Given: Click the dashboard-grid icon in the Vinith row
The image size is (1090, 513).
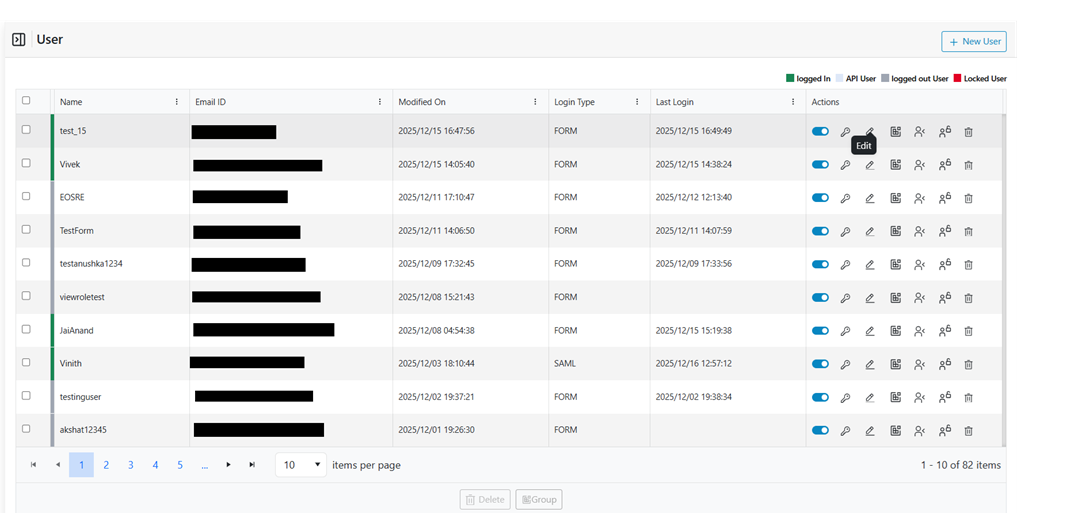Looking at the screenshot, I should (895, 364).
